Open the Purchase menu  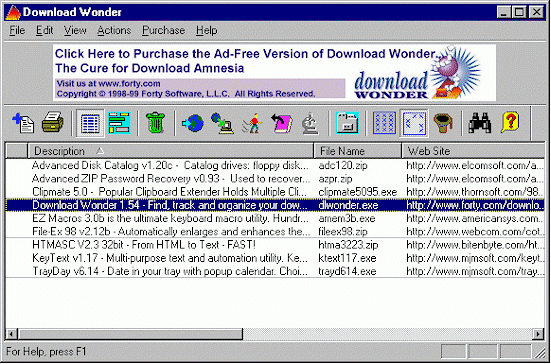point(163,31)
